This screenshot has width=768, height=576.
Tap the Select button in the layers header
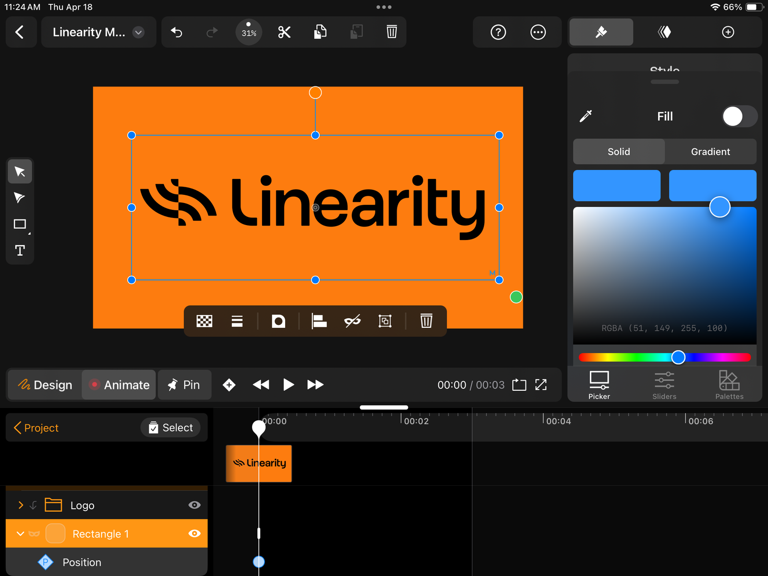click(170, 428)
